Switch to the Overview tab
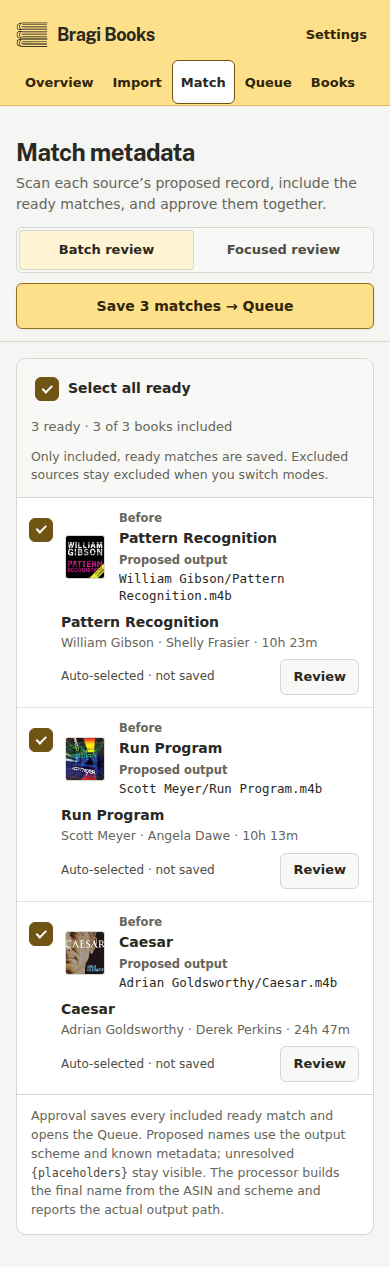 pos(59,82)
